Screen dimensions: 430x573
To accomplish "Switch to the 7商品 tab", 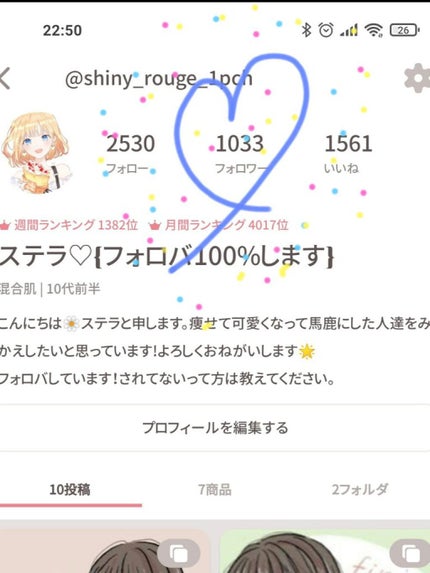I will point(215,489).
